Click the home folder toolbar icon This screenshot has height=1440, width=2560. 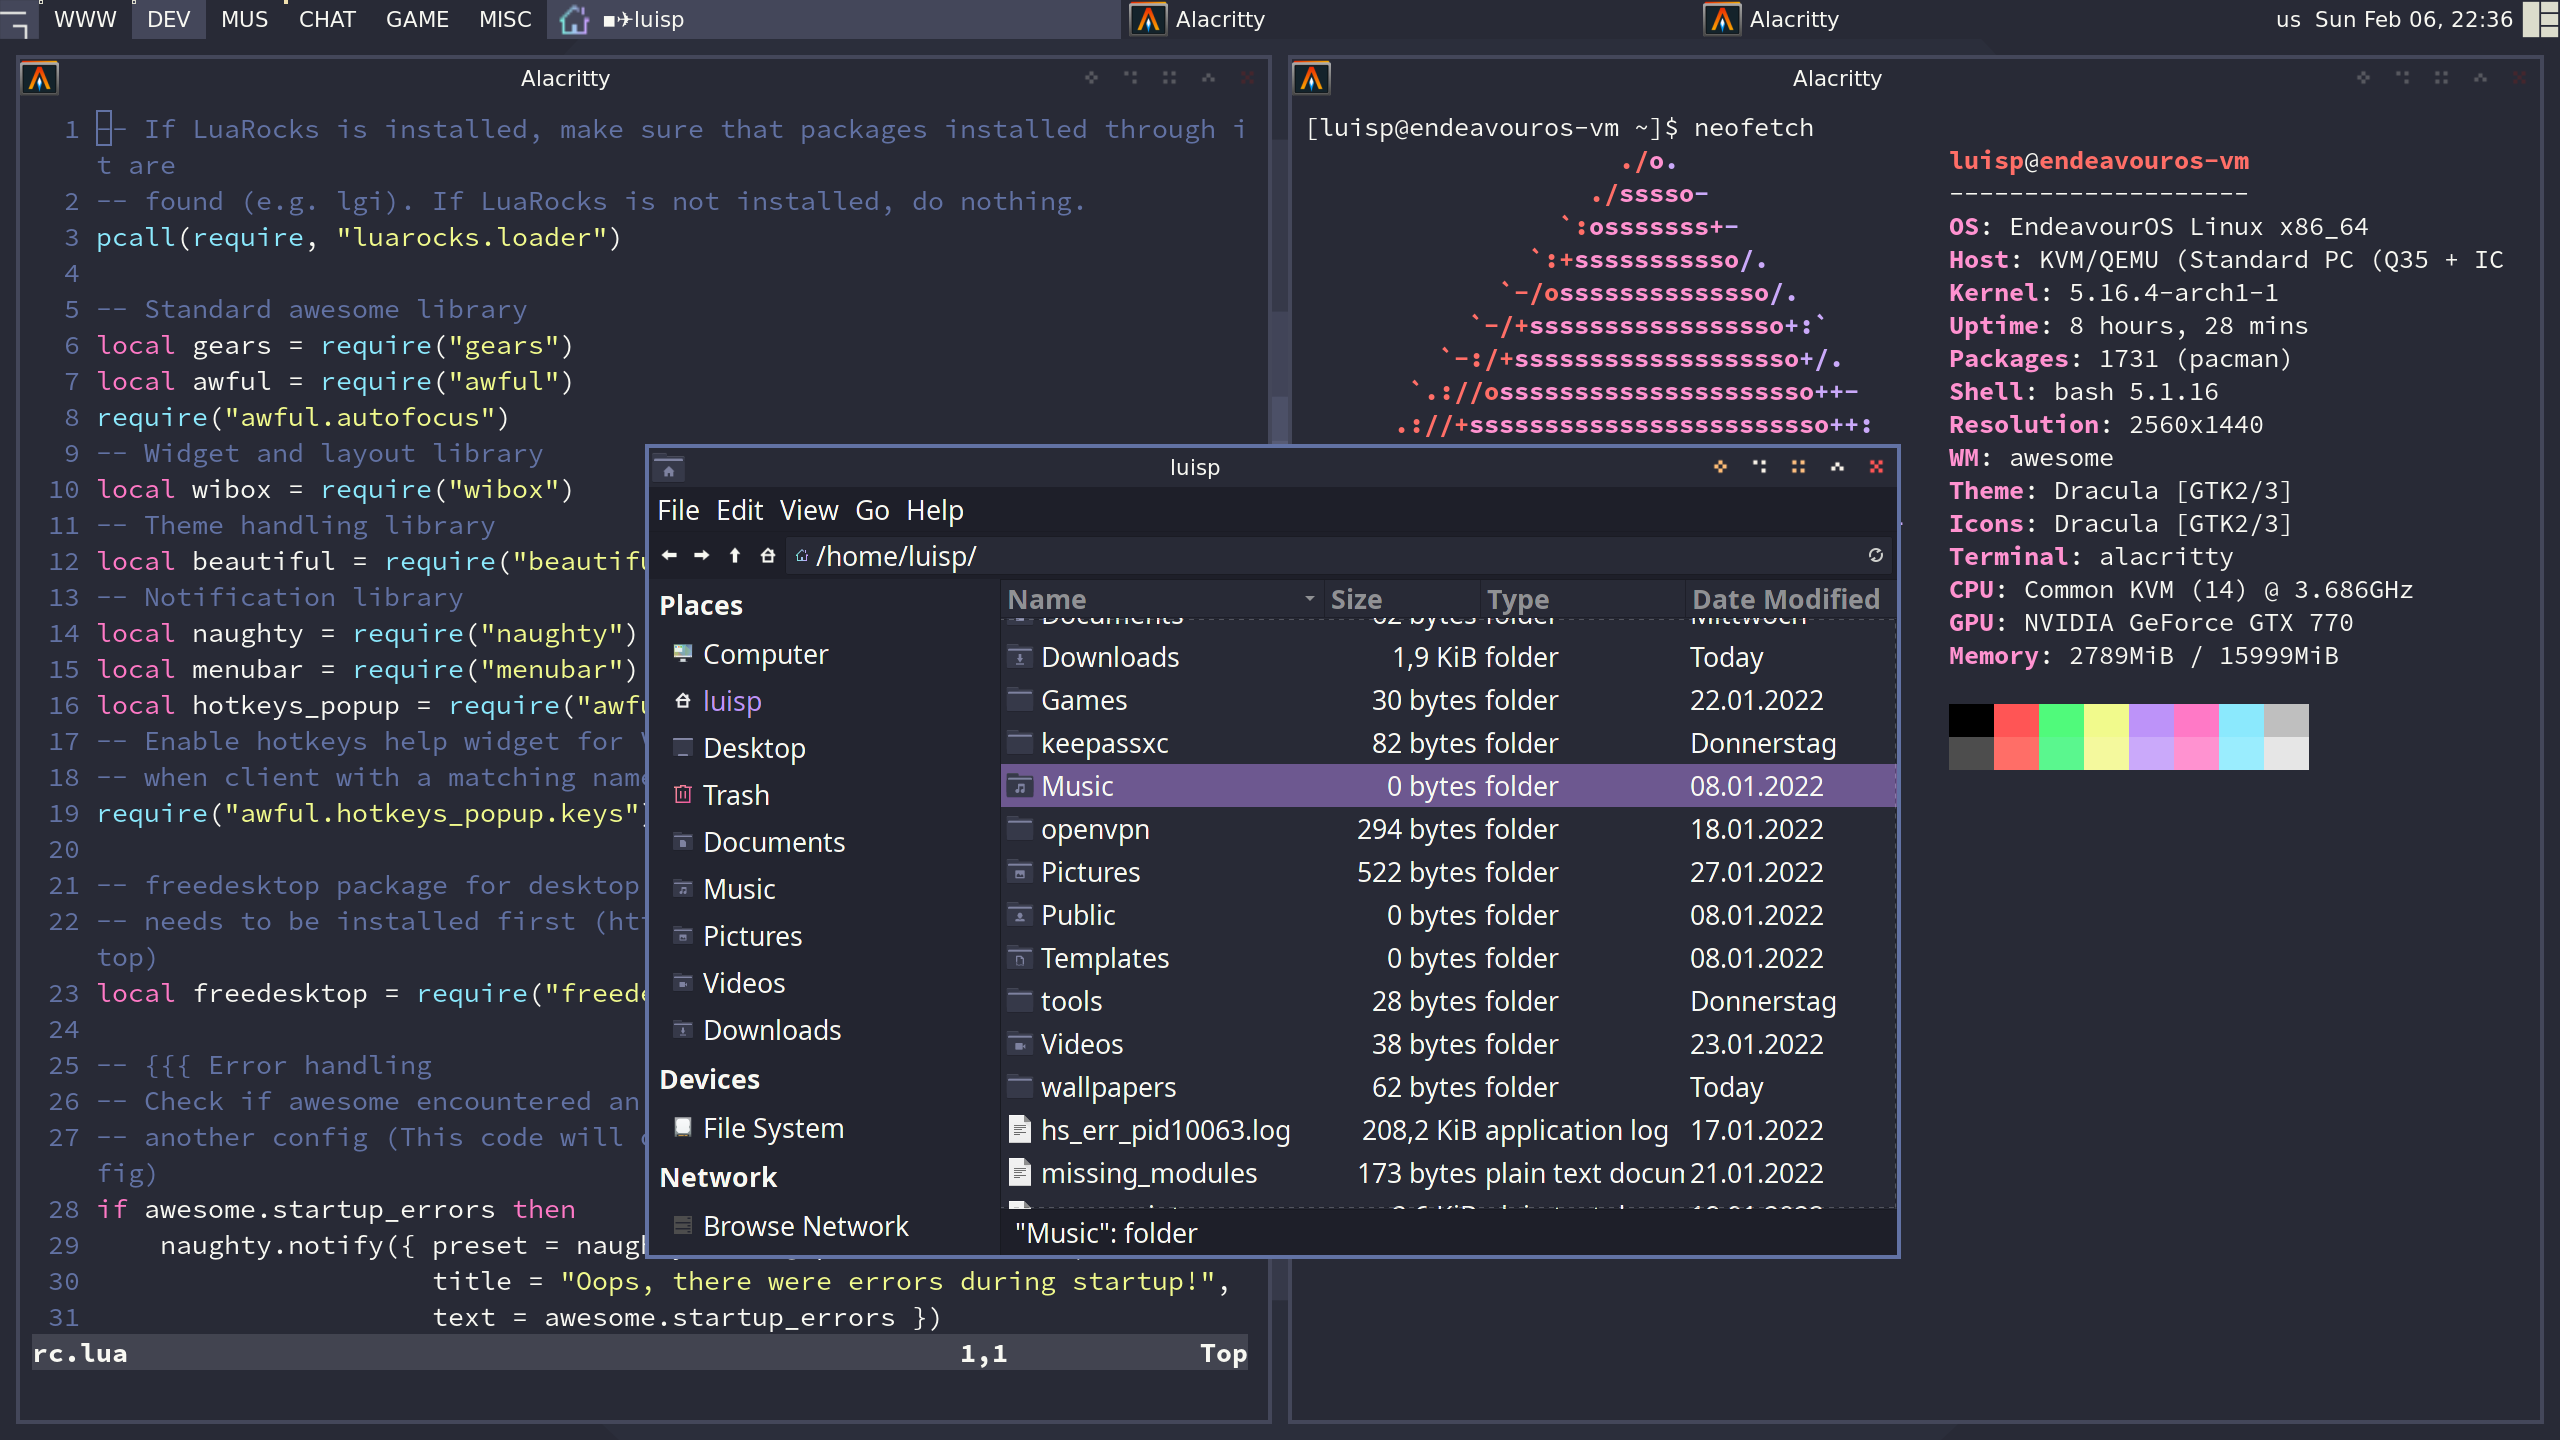point(768,555)
